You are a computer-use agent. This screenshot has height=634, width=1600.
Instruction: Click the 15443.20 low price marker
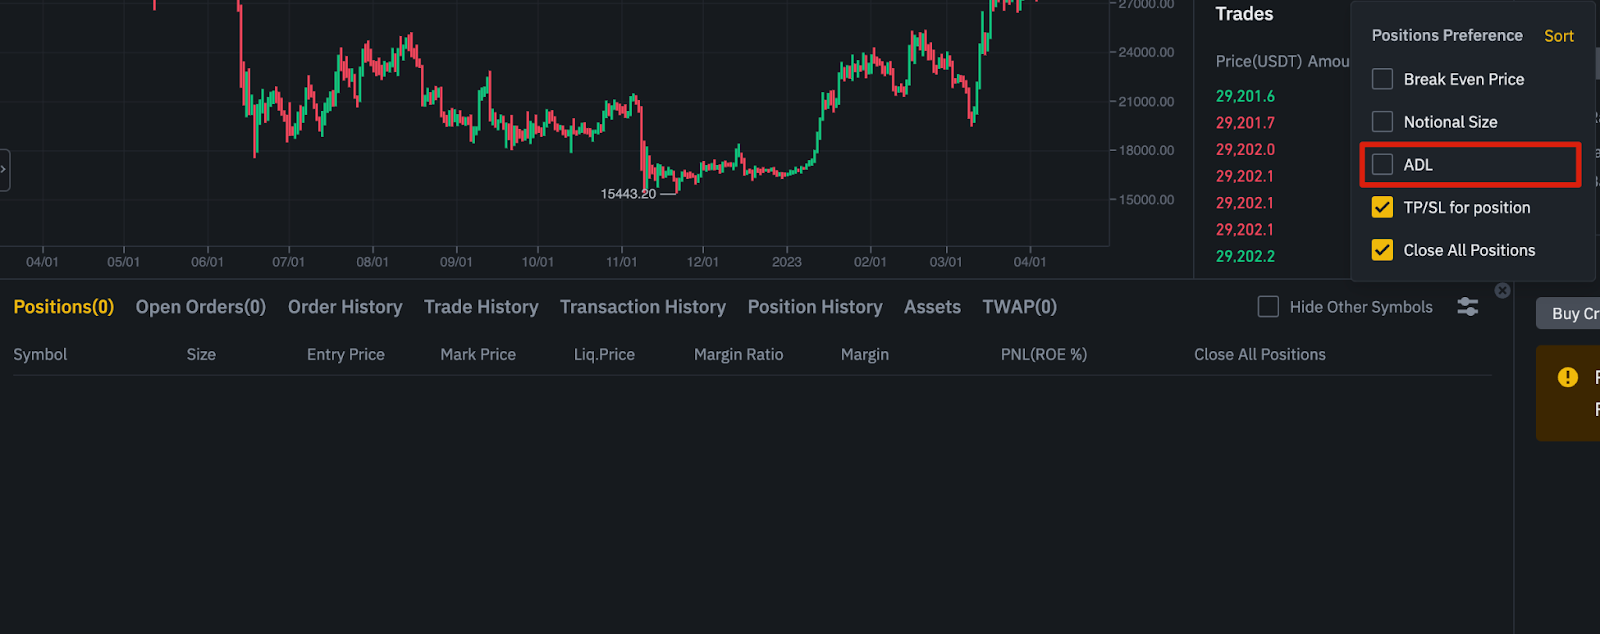point(628,194)
